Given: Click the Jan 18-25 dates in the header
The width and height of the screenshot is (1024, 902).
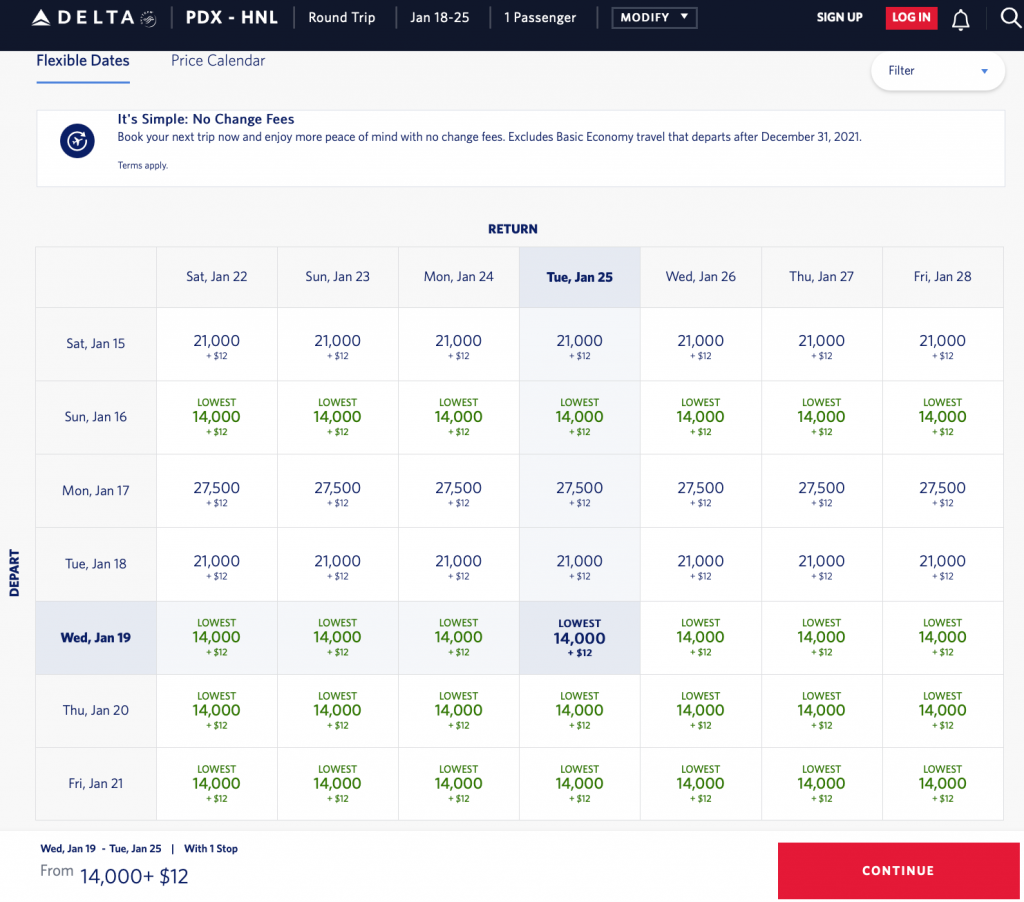Looking at the screenshot, I should 438,18.
